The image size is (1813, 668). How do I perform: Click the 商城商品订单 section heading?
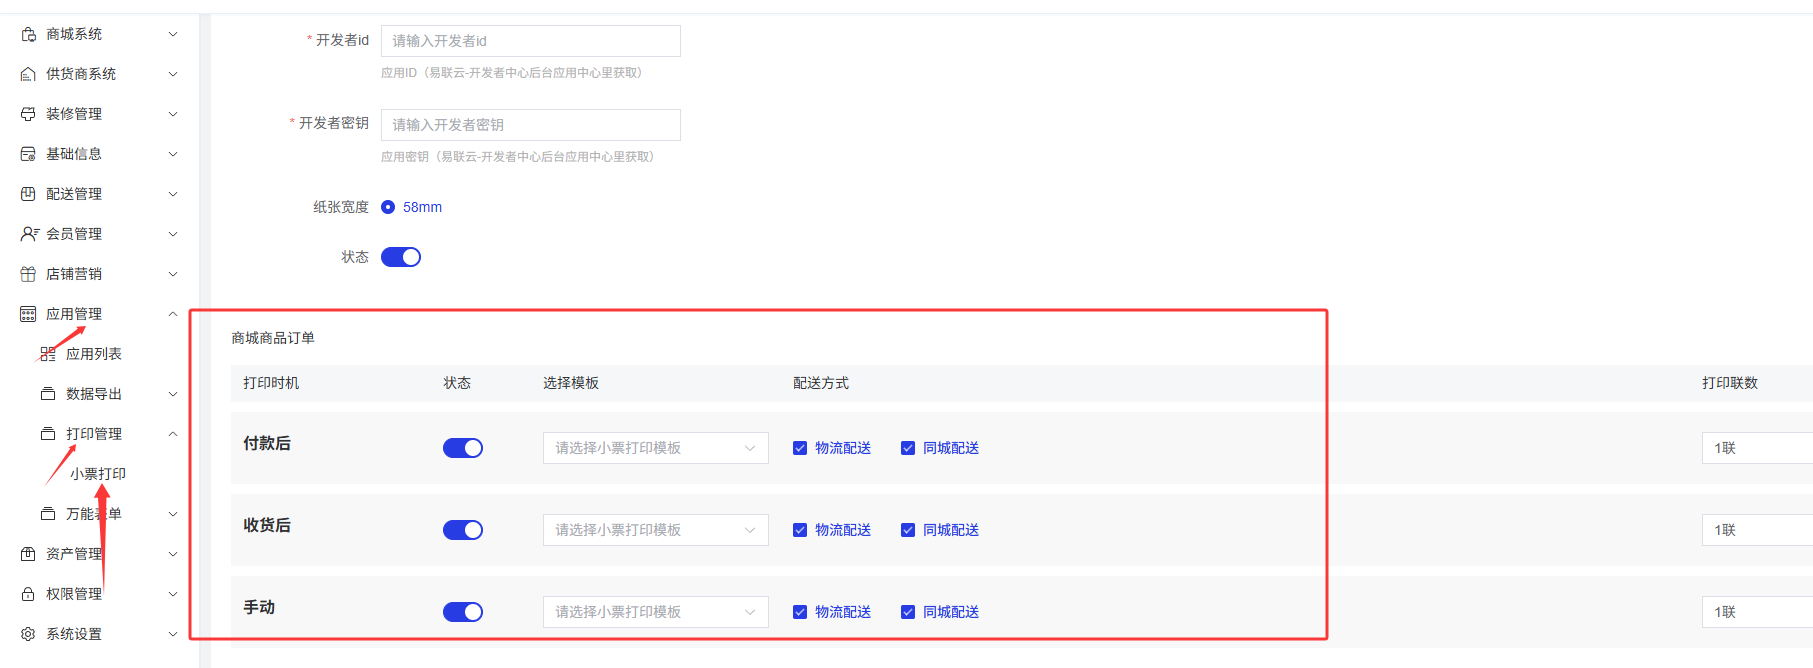point(273,338)
